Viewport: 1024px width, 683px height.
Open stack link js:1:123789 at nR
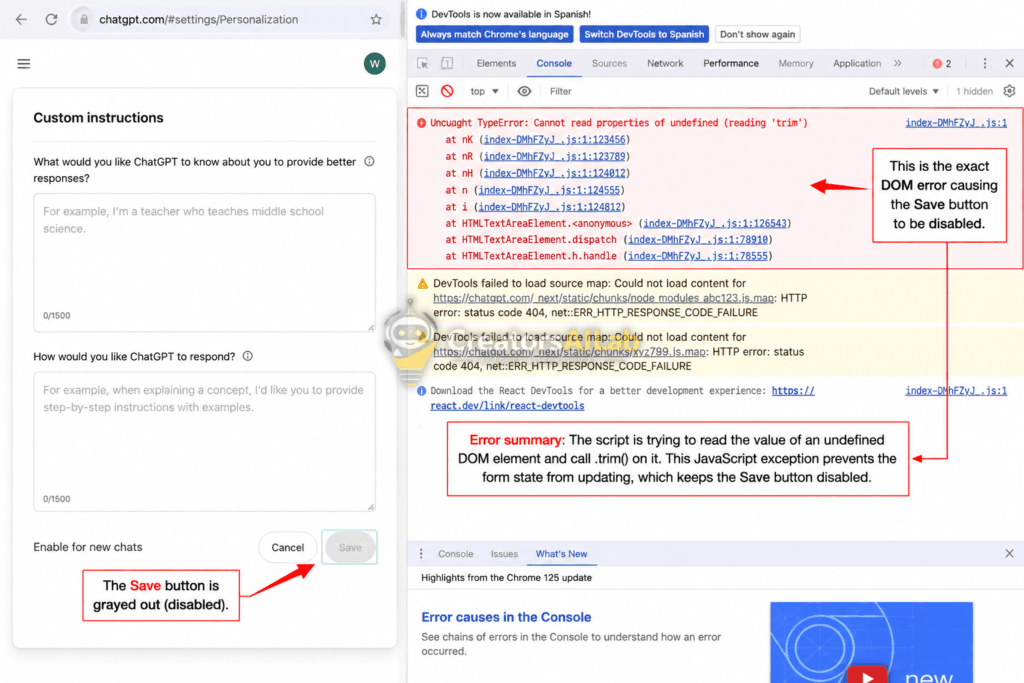[554, 157]
